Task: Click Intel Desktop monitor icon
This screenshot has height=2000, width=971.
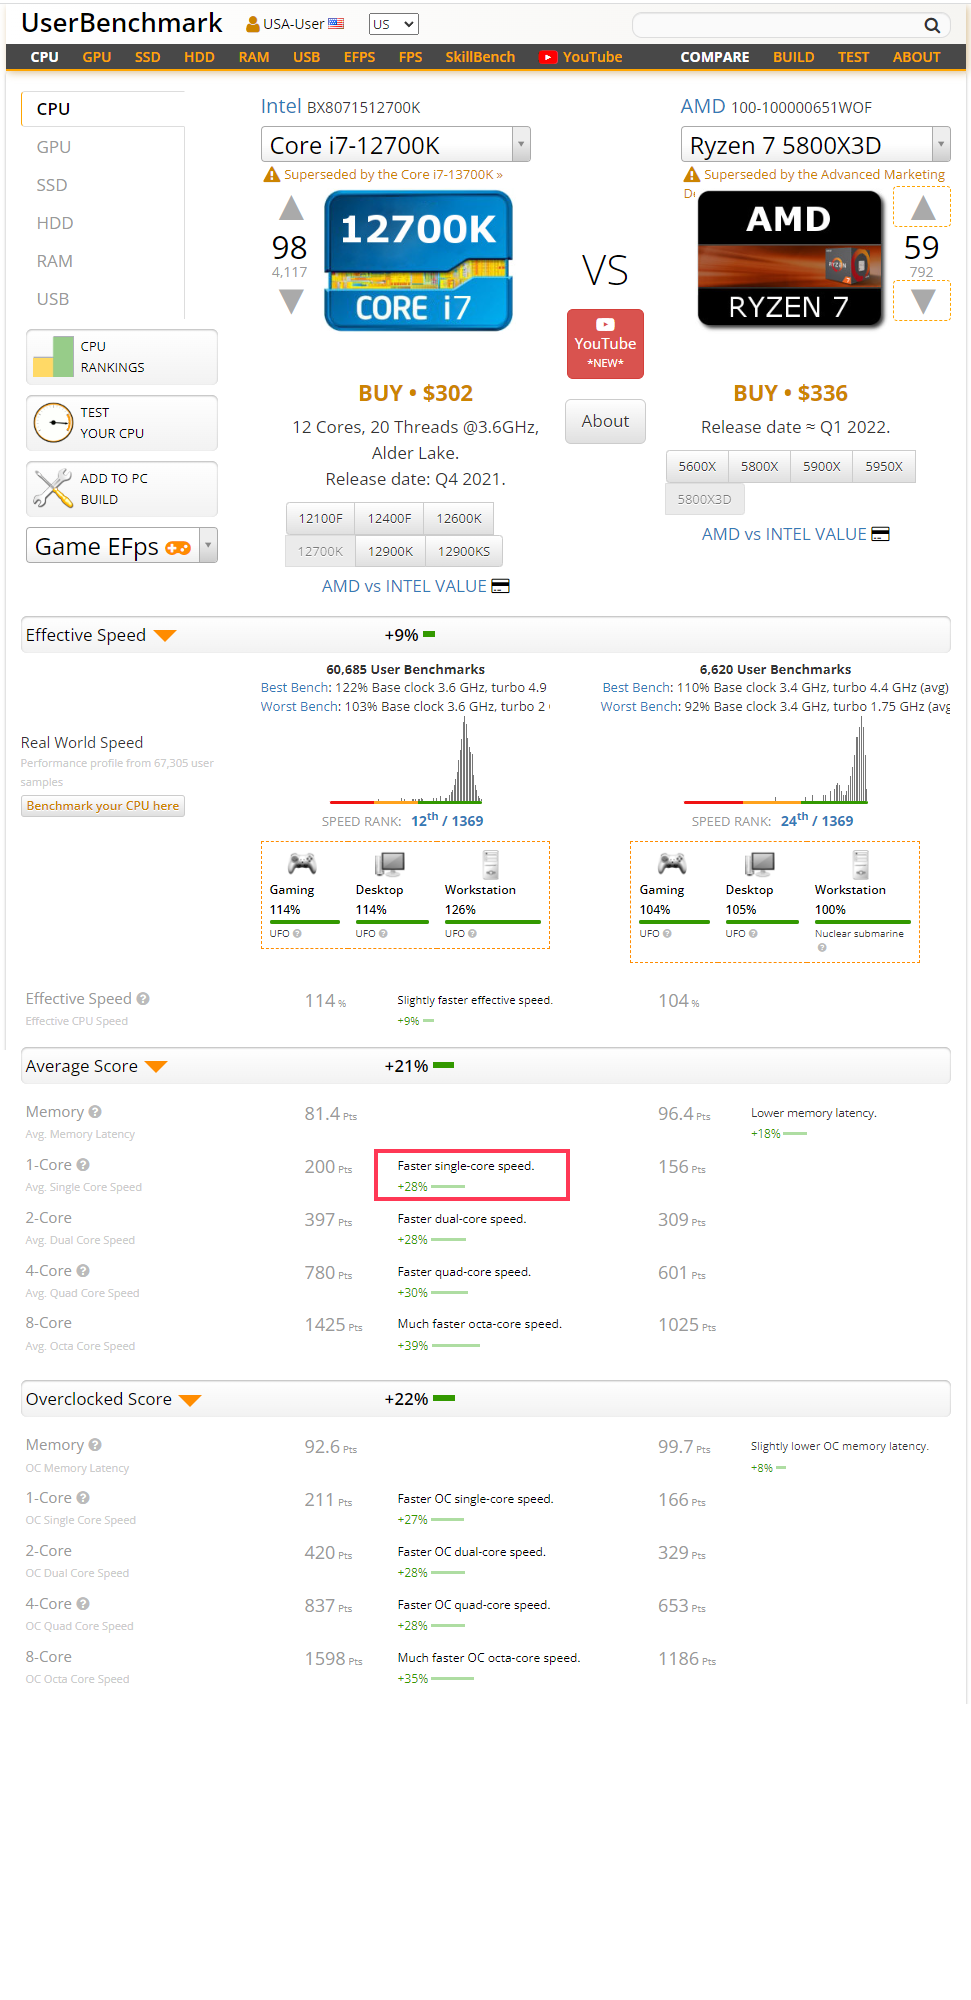Action: coord(389,864)
